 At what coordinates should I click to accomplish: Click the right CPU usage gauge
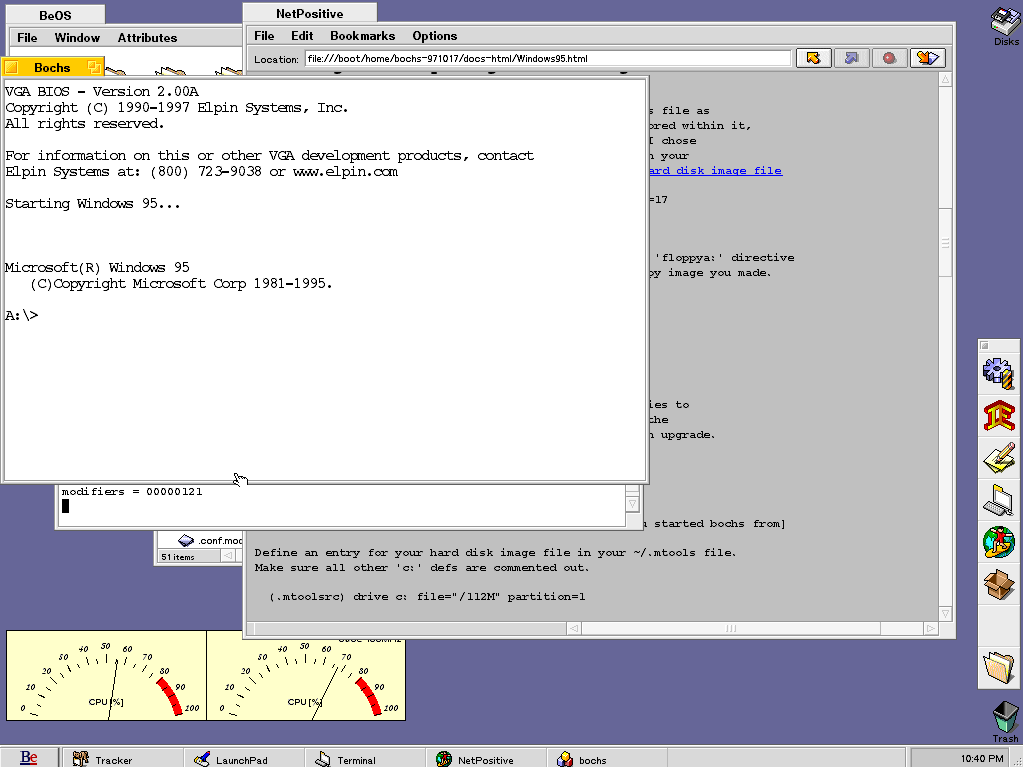306,679
